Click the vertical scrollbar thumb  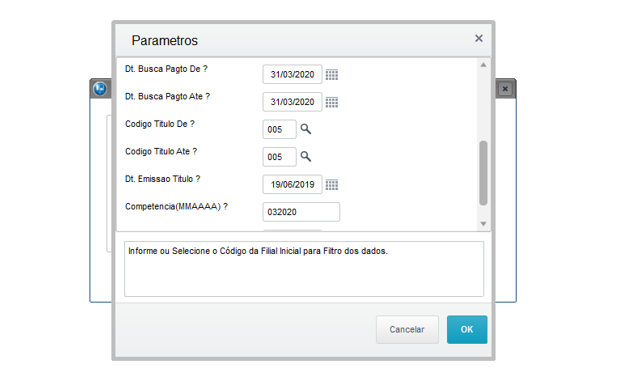(483, 173)
